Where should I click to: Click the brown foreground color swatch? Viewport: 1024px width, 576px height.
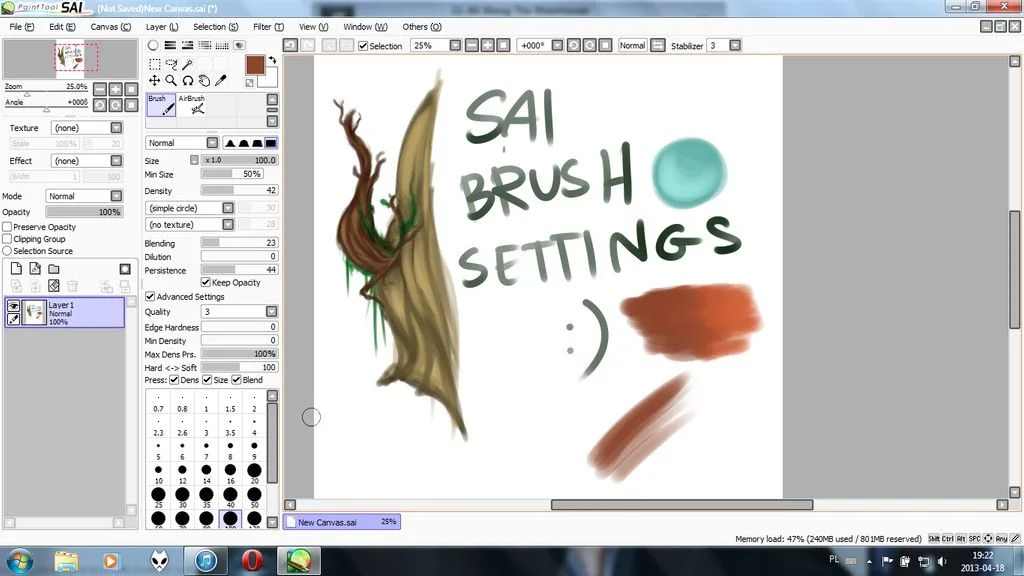click(253, 66)
